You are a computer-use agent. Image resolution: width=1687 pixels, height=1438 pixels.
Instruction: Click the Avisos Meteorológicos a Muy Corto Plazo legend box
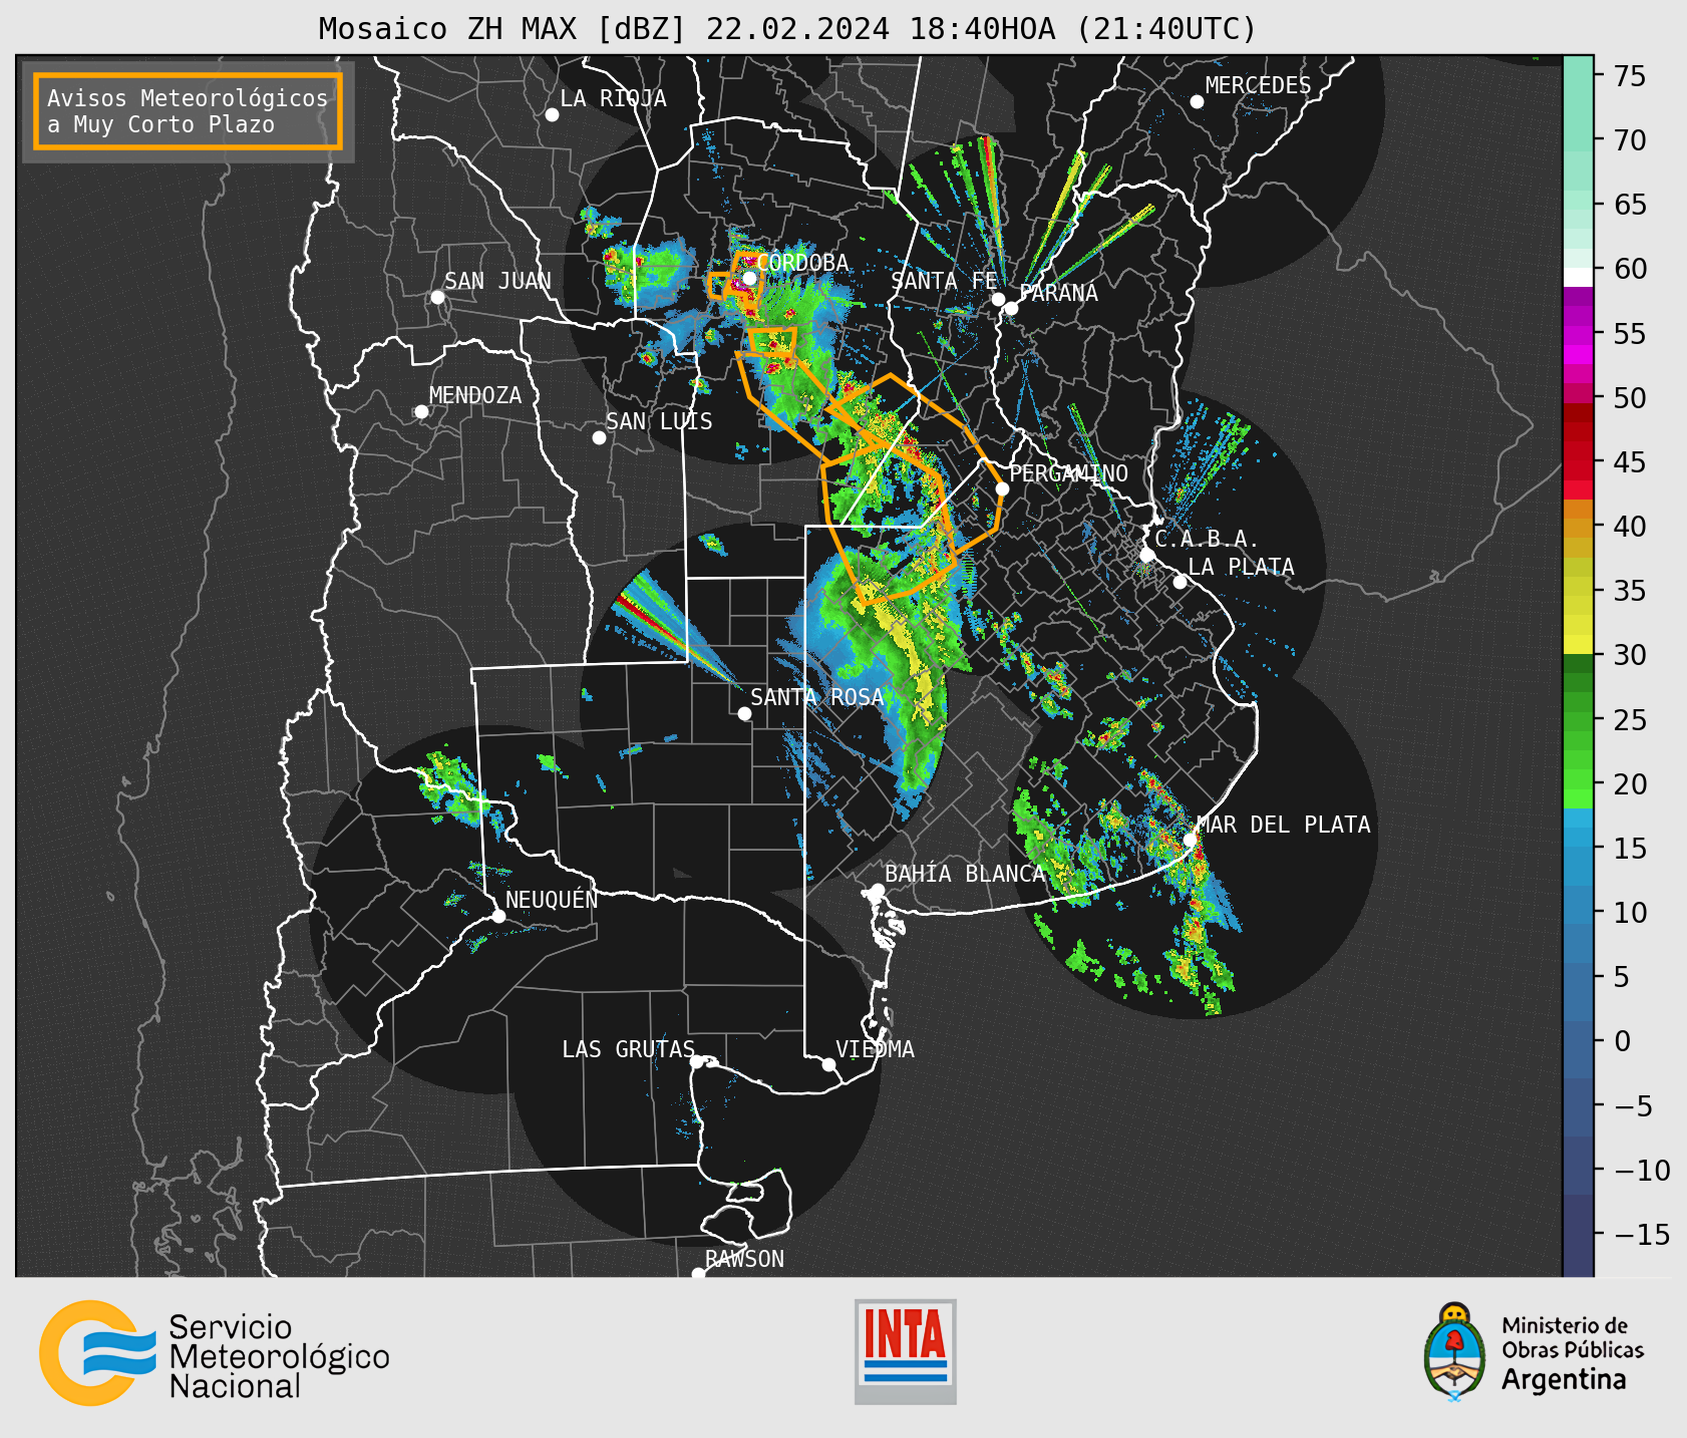click(188, 111)
